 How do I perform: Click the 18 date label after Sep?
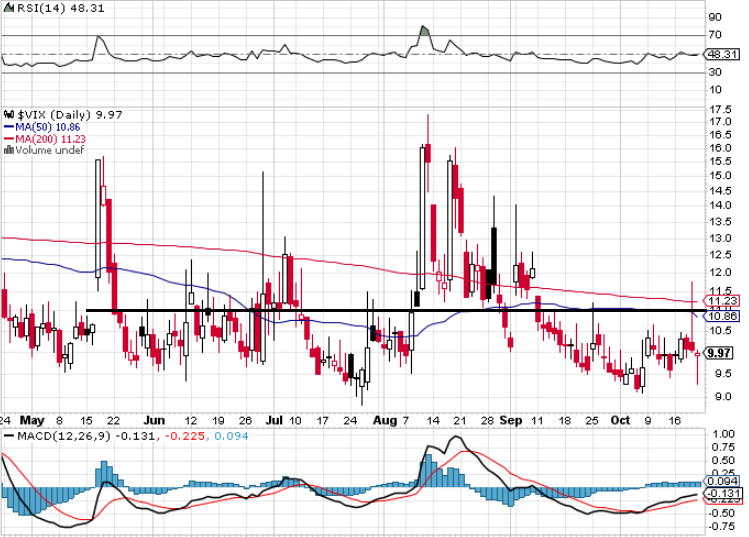[565, 421]
